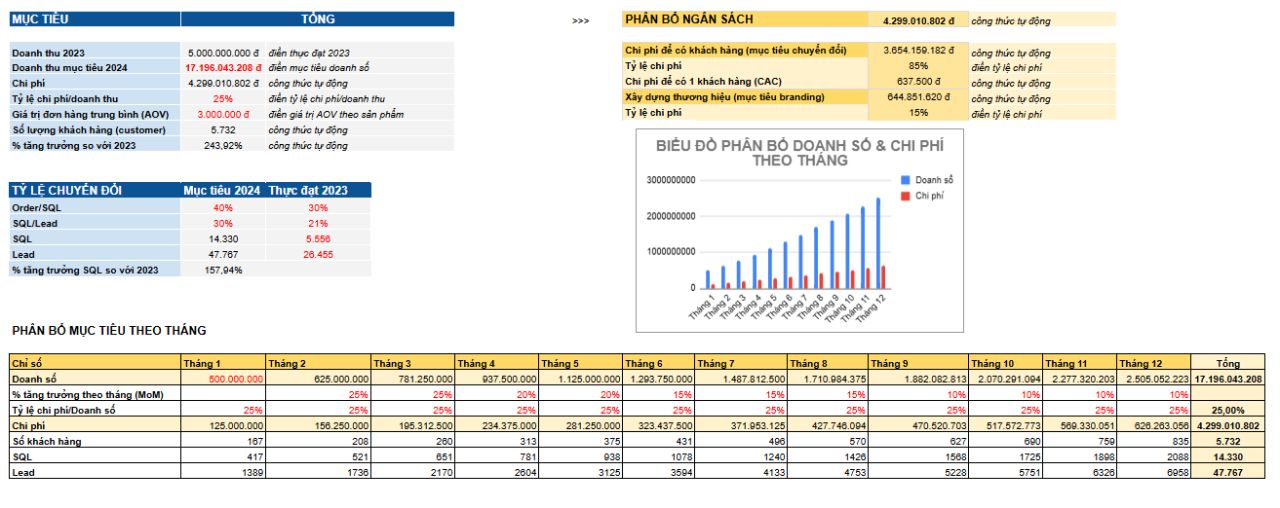The width and height of the screenshot is (1280, 508).
Task: Select the PHÂN BỔ NGÂN SÁCH header
Action: pos(745,19)
